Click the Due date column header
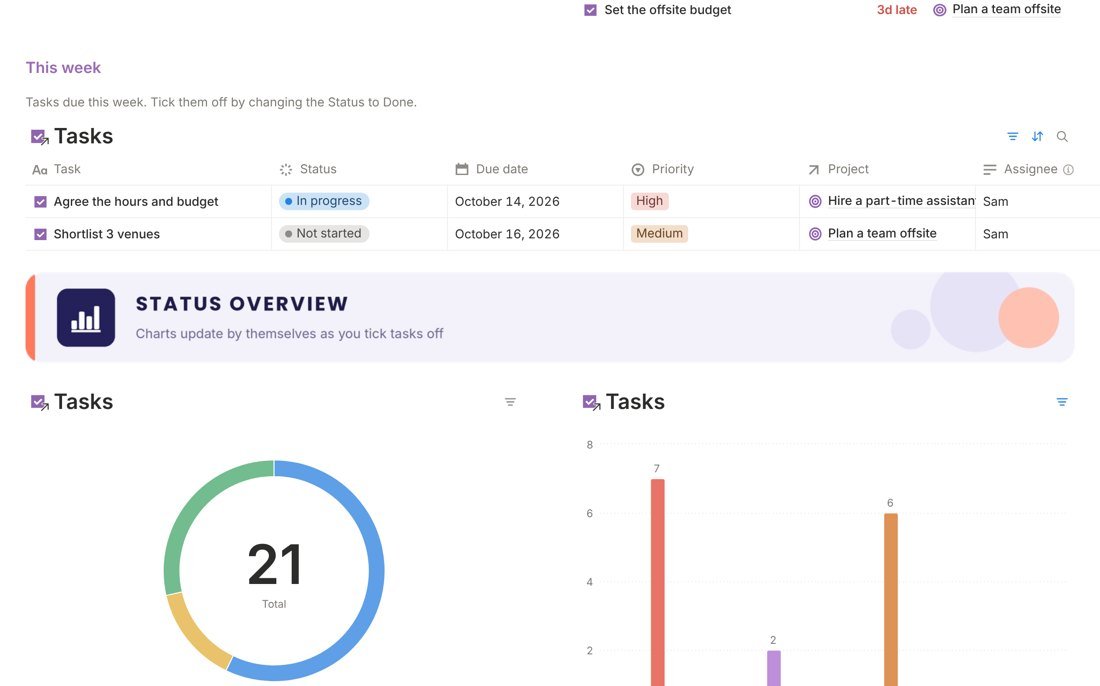The width and height of the screenshot is (1100, 686). click(535, 169)
